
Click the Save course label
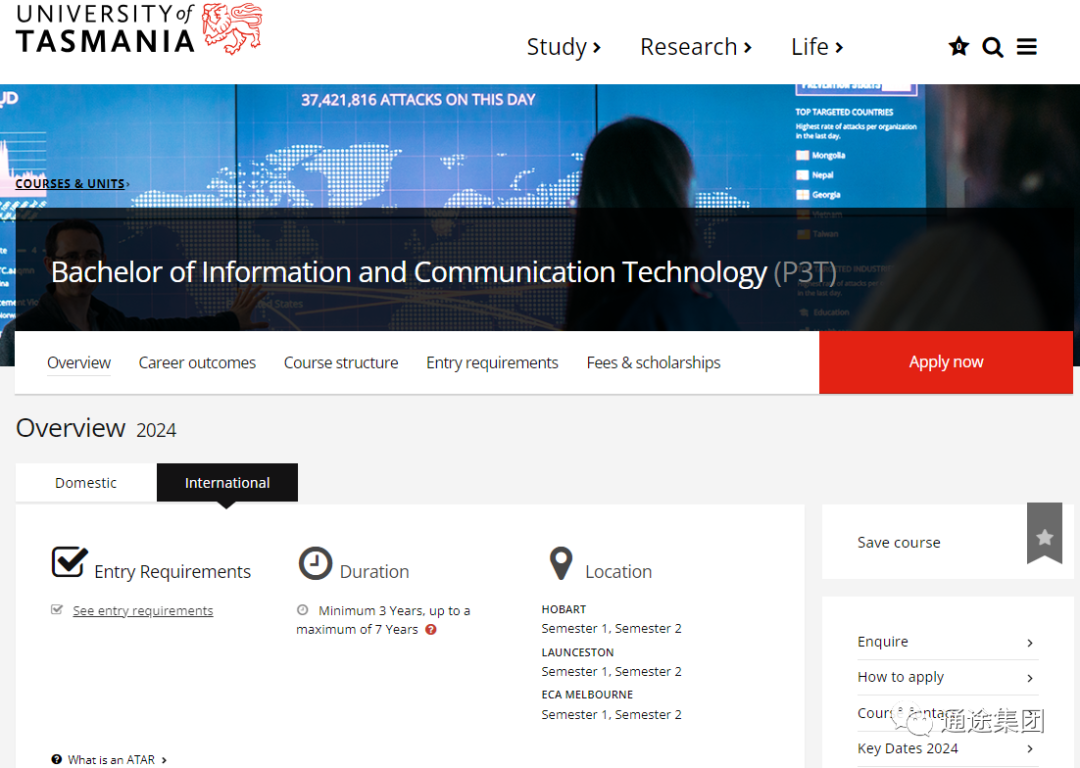(x=898, y=543)
